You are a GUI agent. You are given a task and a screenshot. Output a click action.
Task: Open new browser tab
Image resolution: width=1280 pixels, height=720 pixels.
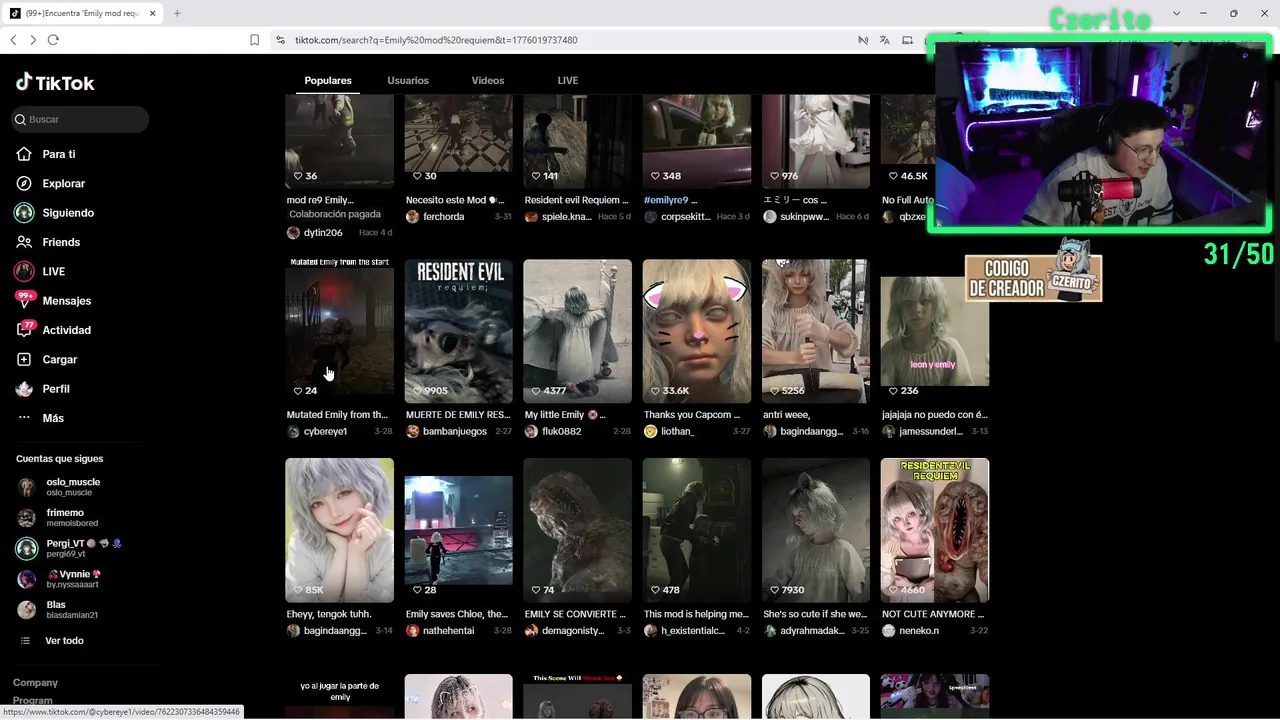pyautogui.click(x=177, y=13)
